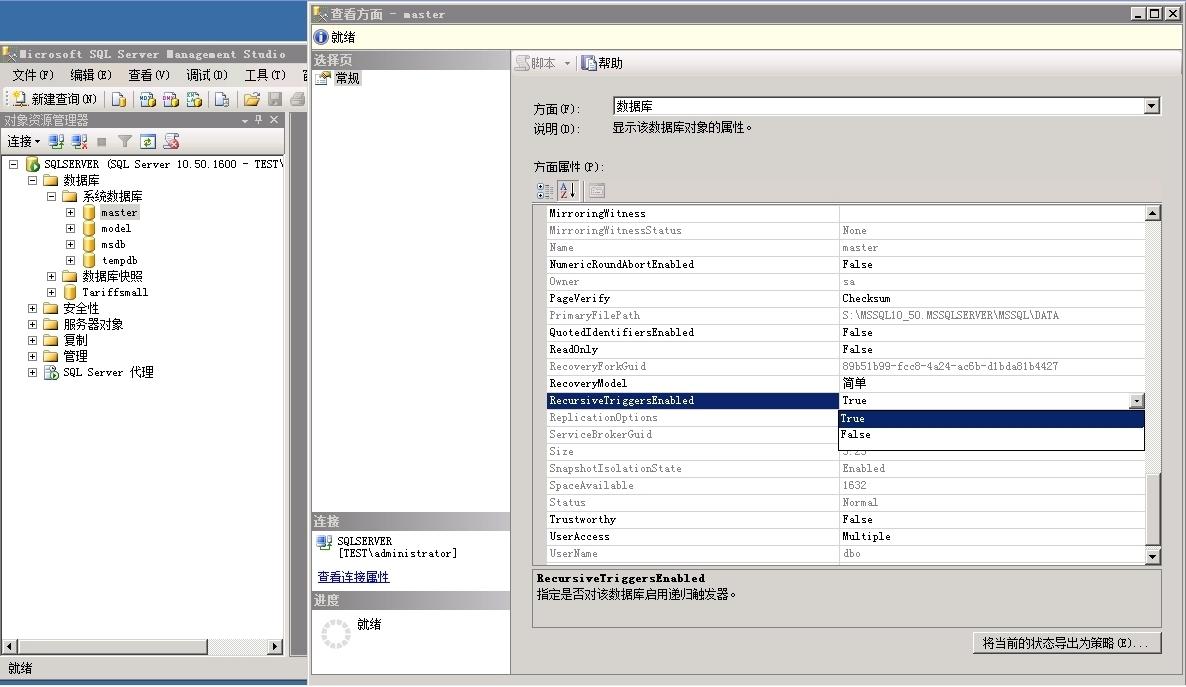This screenshot has width=1186, height=687.
Task: Expand the 复制 folder
Action: tap(33, 340)
